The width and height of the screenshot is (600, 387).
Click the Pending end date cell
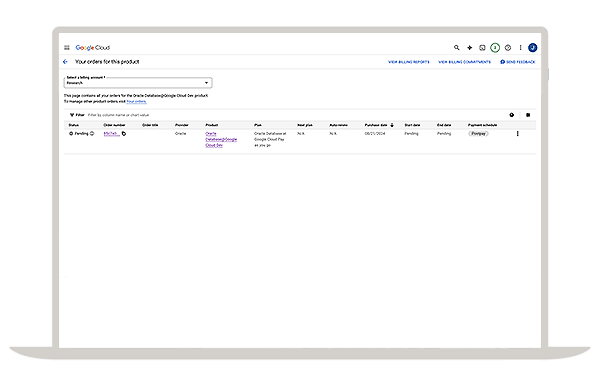444,134
